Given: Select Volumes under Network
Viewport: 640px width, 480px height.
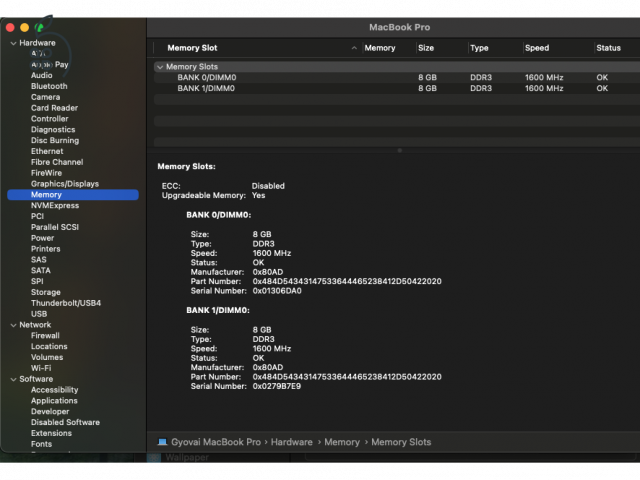Looking at the screenshot, I should 47,357.
